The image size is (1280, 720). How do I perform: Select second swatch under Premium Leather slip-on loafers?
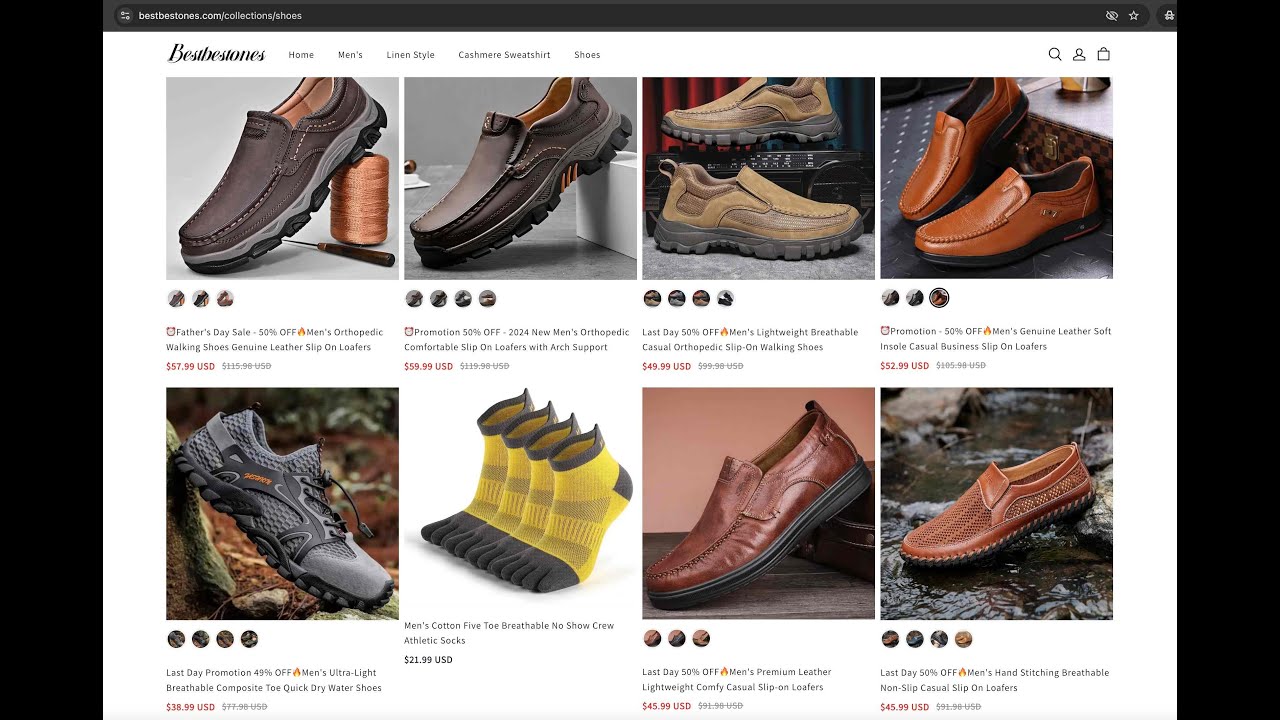tap(677, 638)
